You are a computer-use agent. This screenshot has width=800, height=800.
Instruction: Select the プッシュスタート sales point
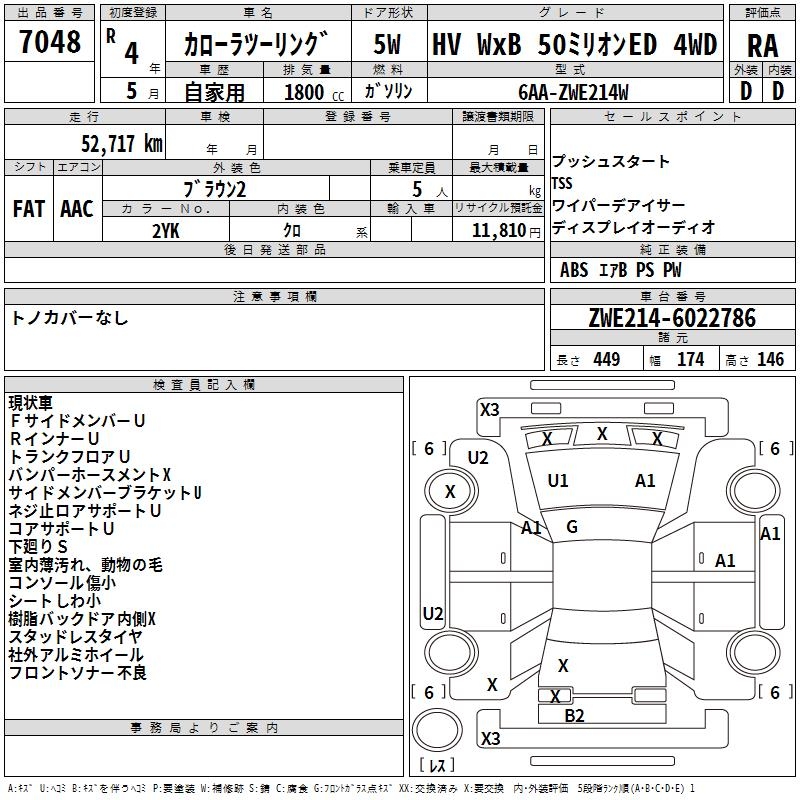coord(611,162)
